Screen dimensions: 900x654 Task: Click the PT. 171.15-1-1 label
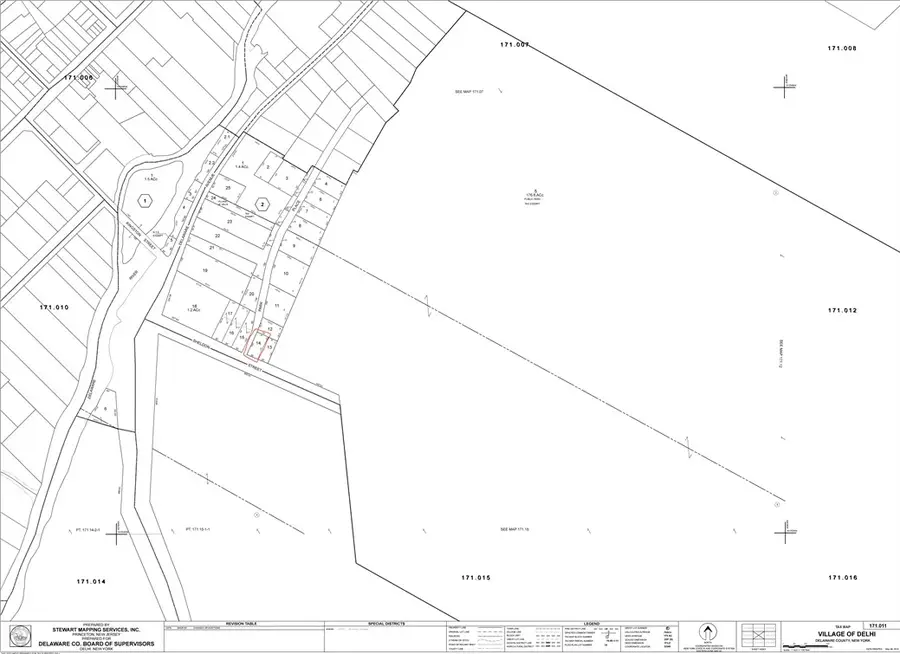coord(198,529)
